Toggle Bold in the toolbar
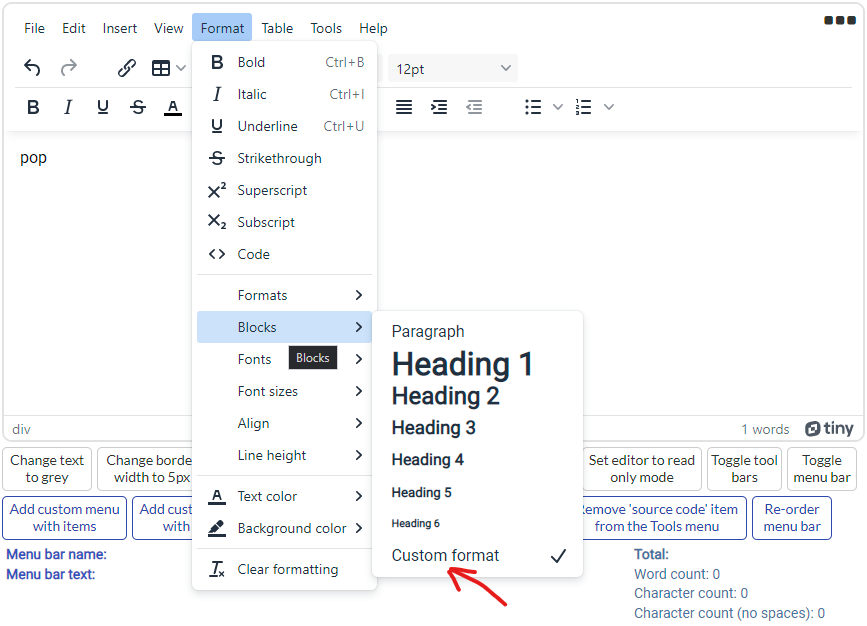 [x=33, y=107]
